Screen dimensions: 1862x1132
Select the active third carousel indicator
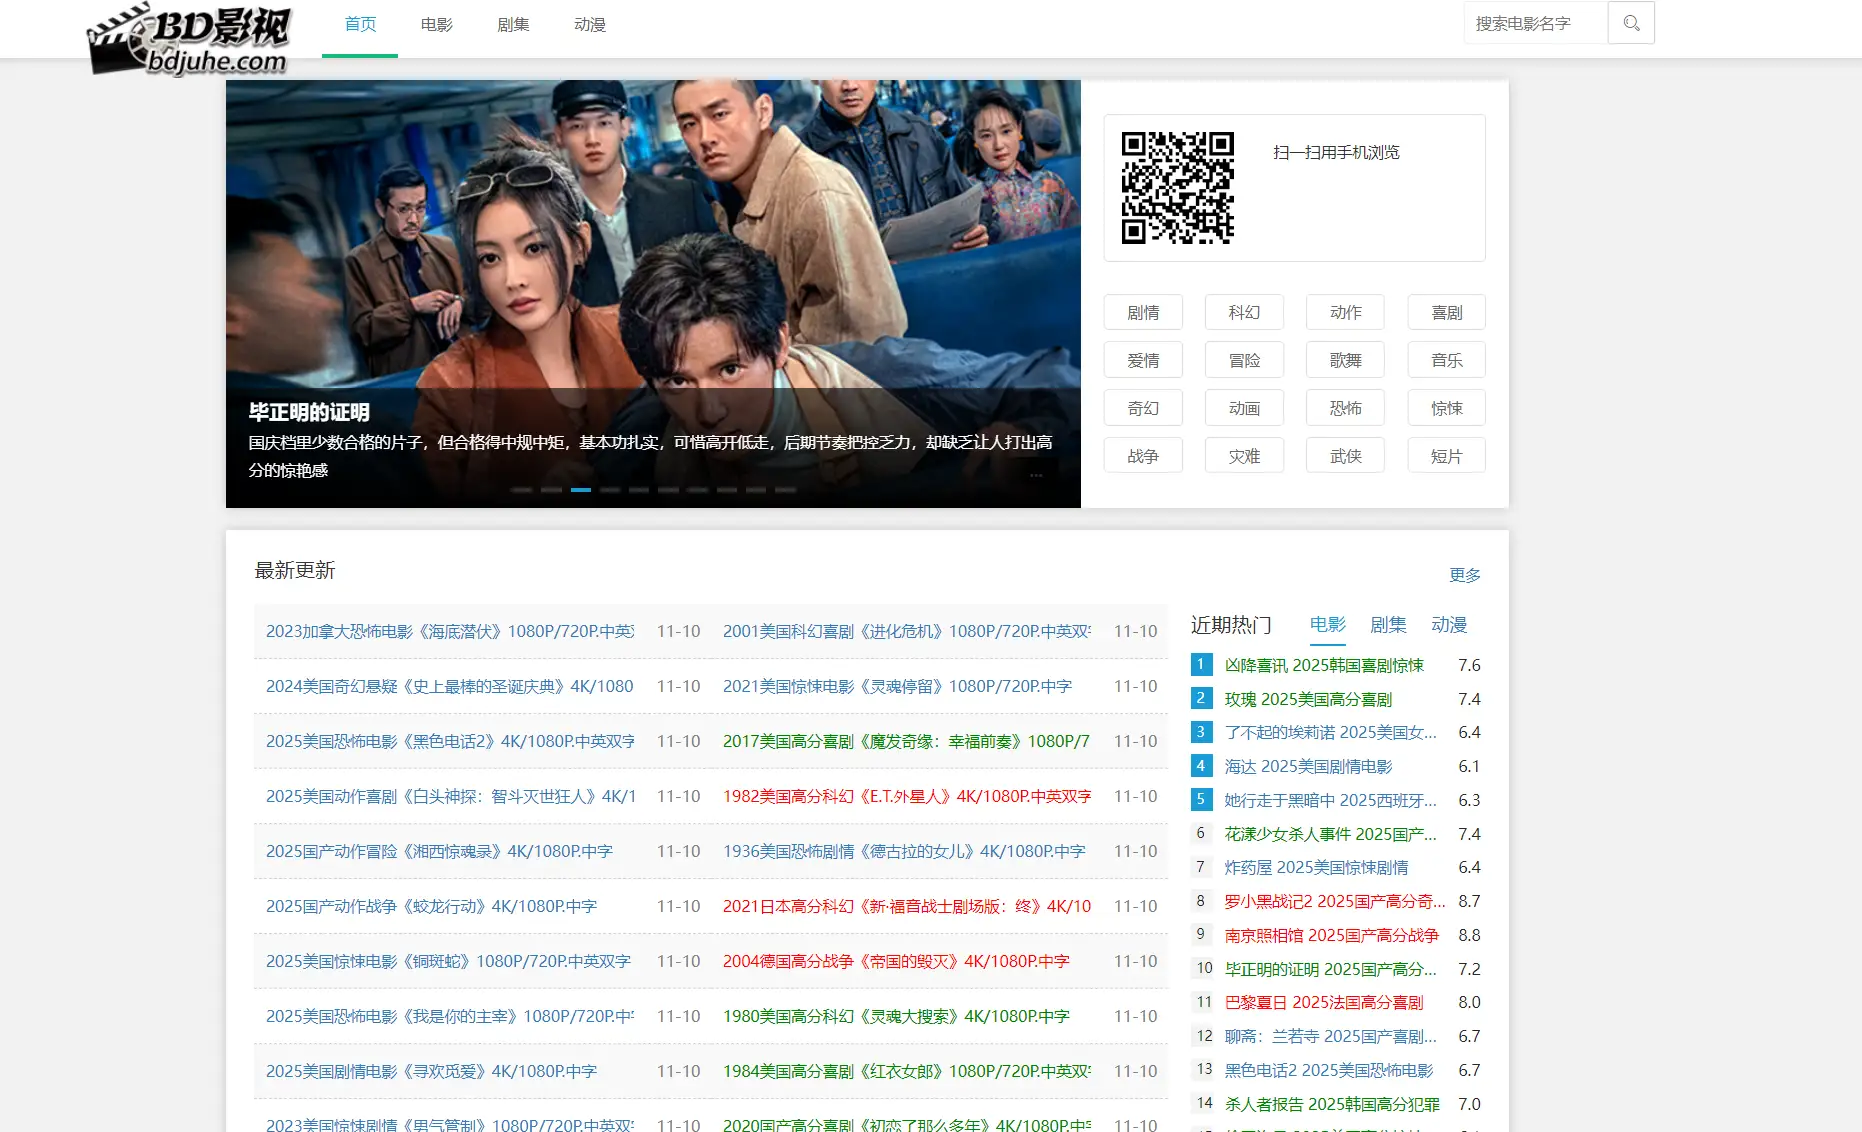pos(580,490)
